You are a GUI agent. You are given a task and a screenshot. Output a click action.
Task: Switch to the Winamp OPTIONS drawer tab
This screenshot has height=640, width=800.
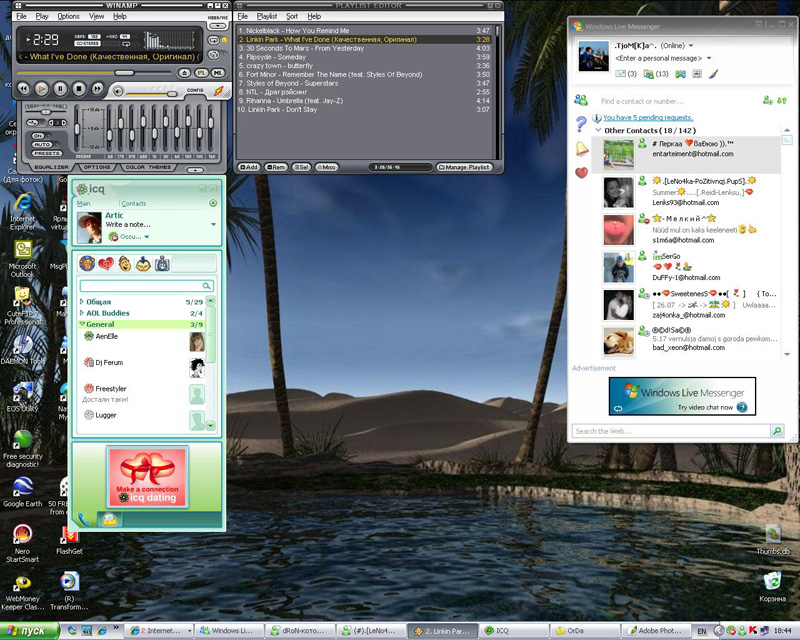coord(96,167)
